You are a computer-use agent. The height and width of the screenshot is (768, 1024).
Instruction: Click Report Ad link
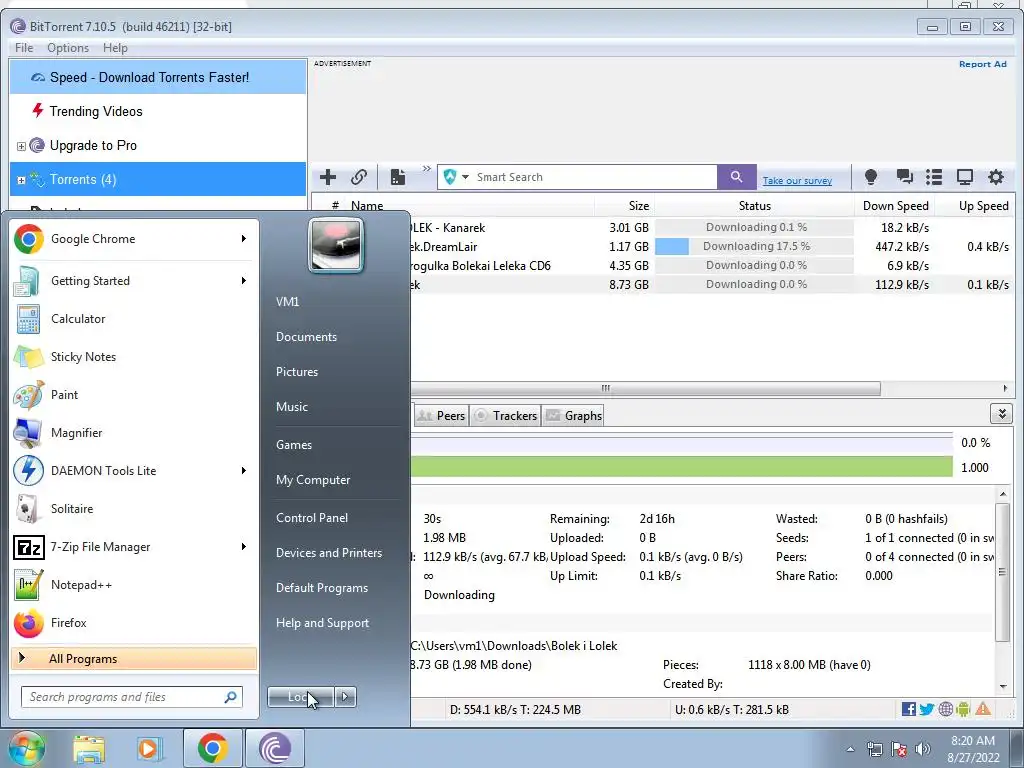983,64
